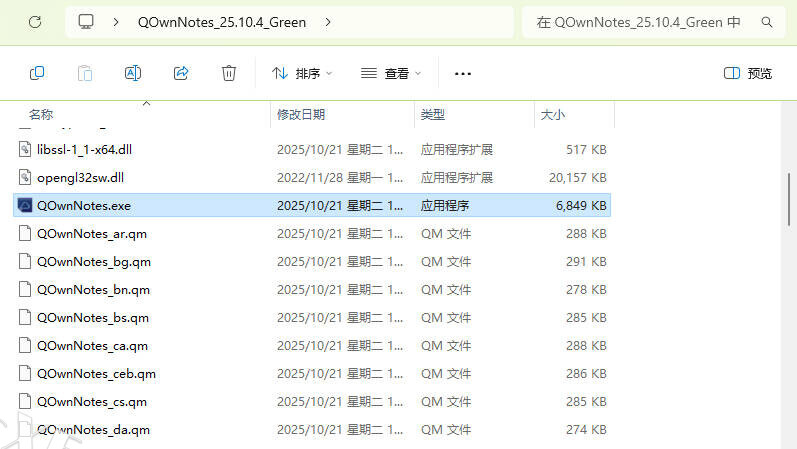Open the view (查看) dropdown
Viewport: 797px width, 449px height.
coord(391,73)
